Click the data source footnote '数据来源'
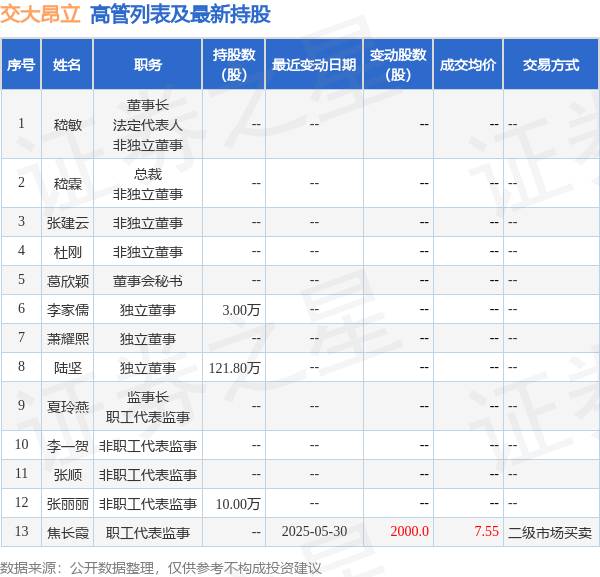Image resolution: width=600 pixels, height=577 pixels. coord(28,568)
